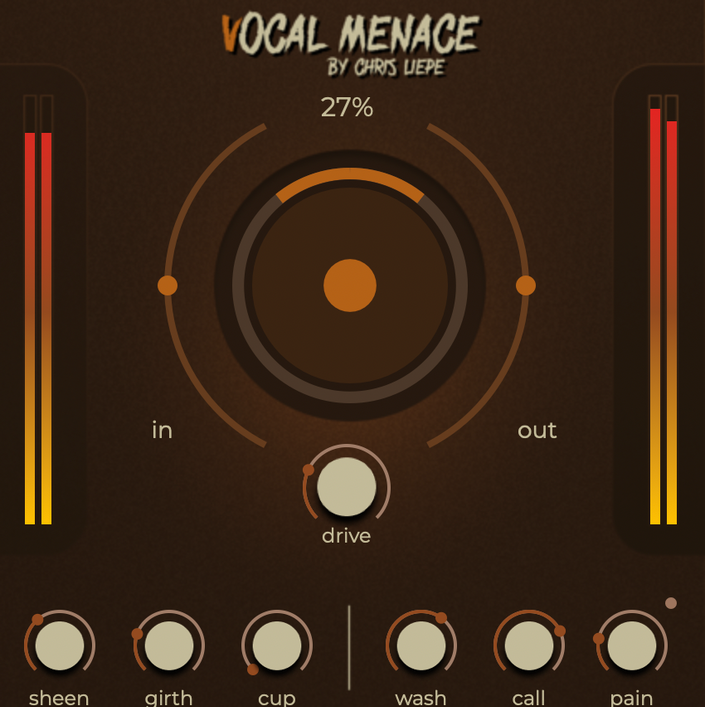Click the out-level arc handle
This screenshot has height=707, width=705.
pos(526,285)
